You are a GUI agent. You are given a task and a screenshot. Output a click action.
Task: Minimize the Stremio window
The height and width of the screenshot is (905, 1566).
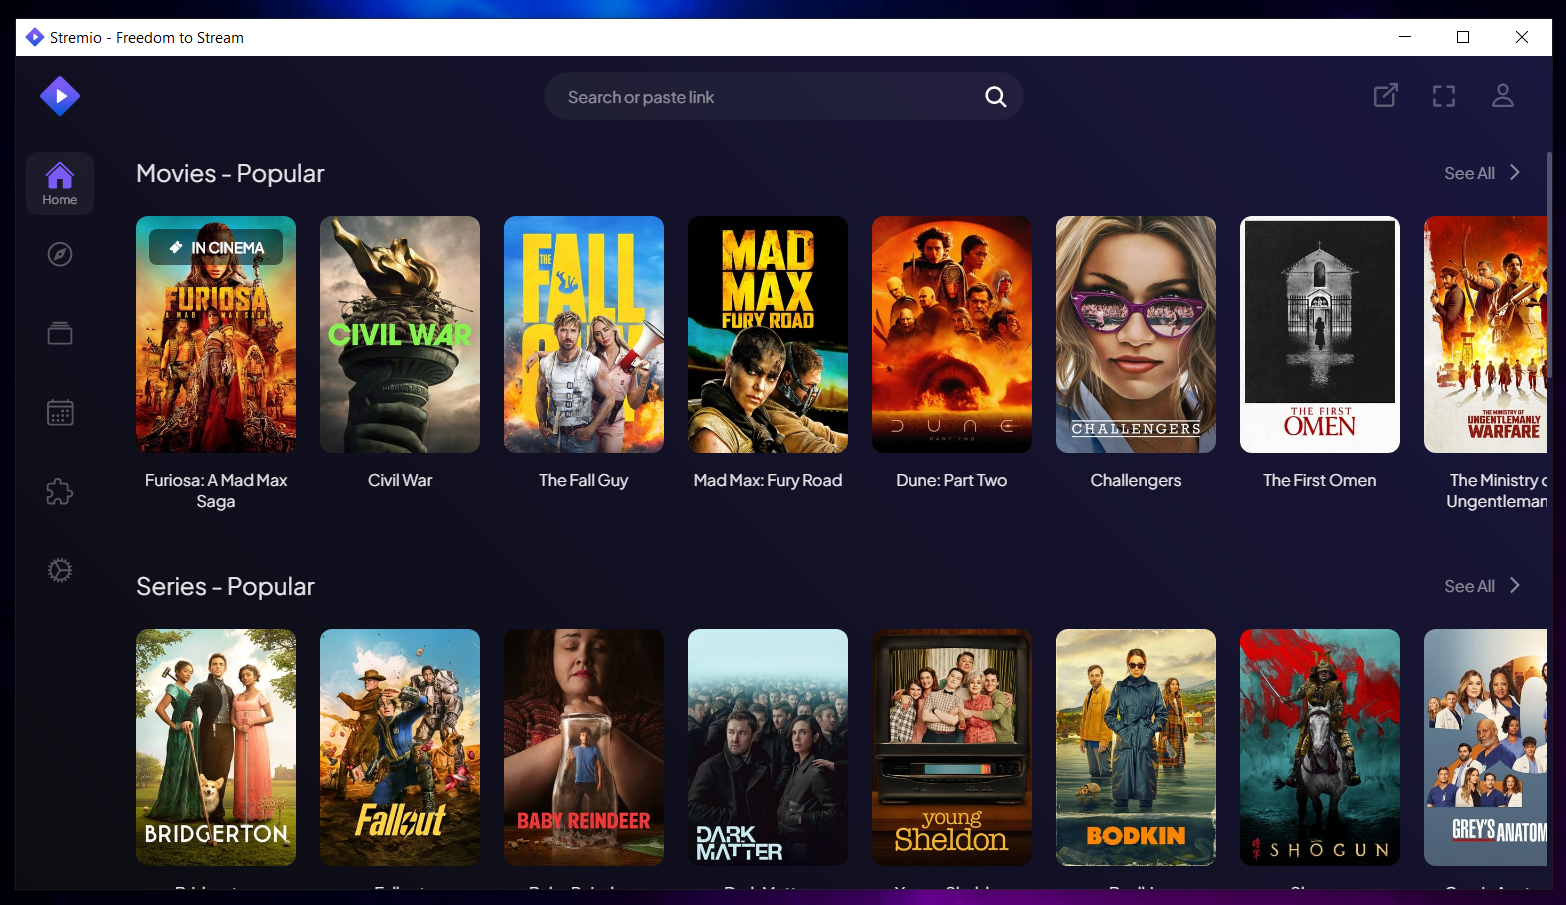coord(1405,37)
